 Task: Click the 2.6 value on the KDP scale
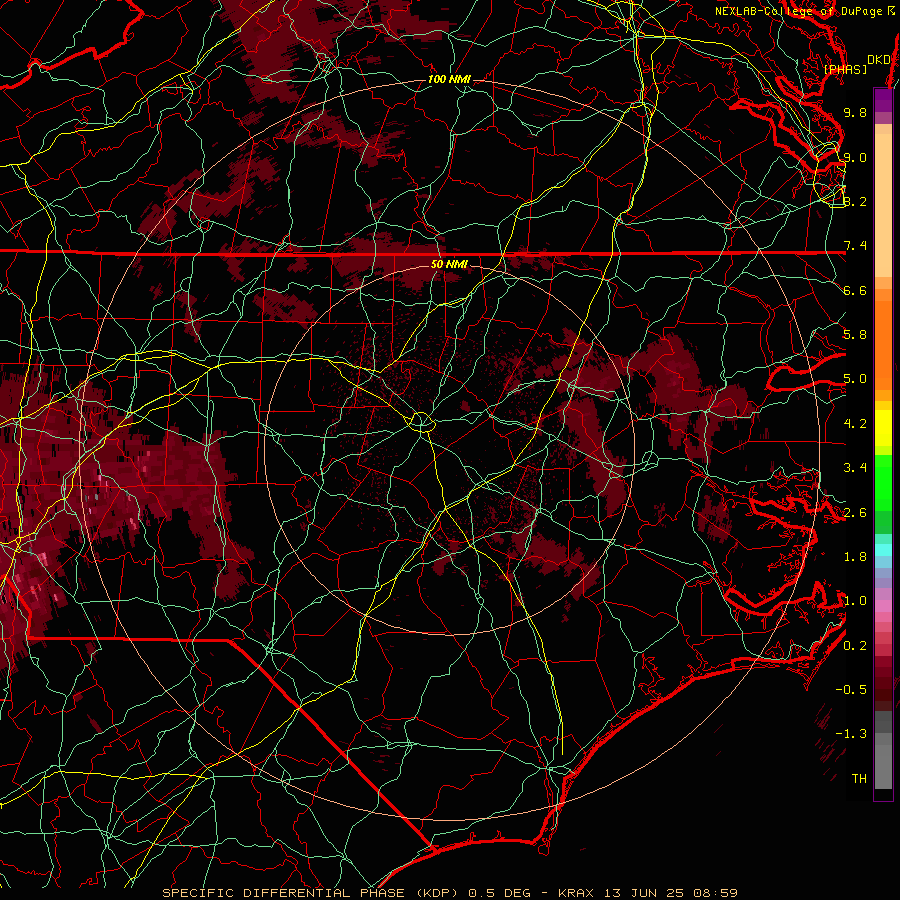(x=855, y=513)
